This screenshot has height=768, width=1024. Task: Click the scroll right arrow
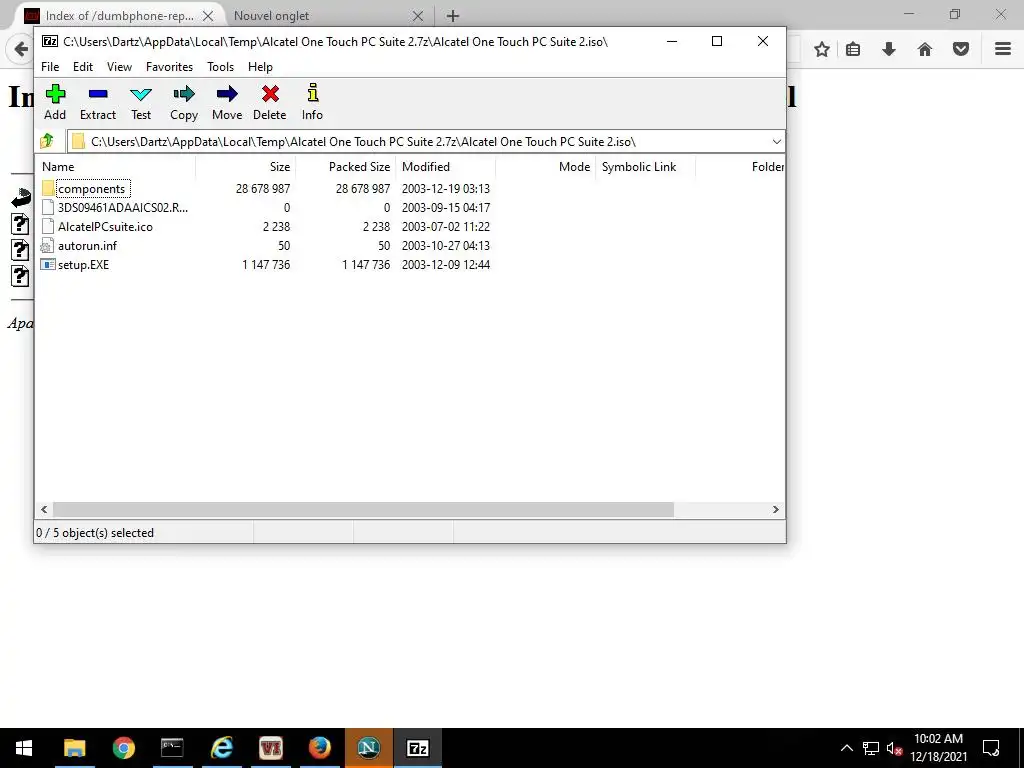776,509
